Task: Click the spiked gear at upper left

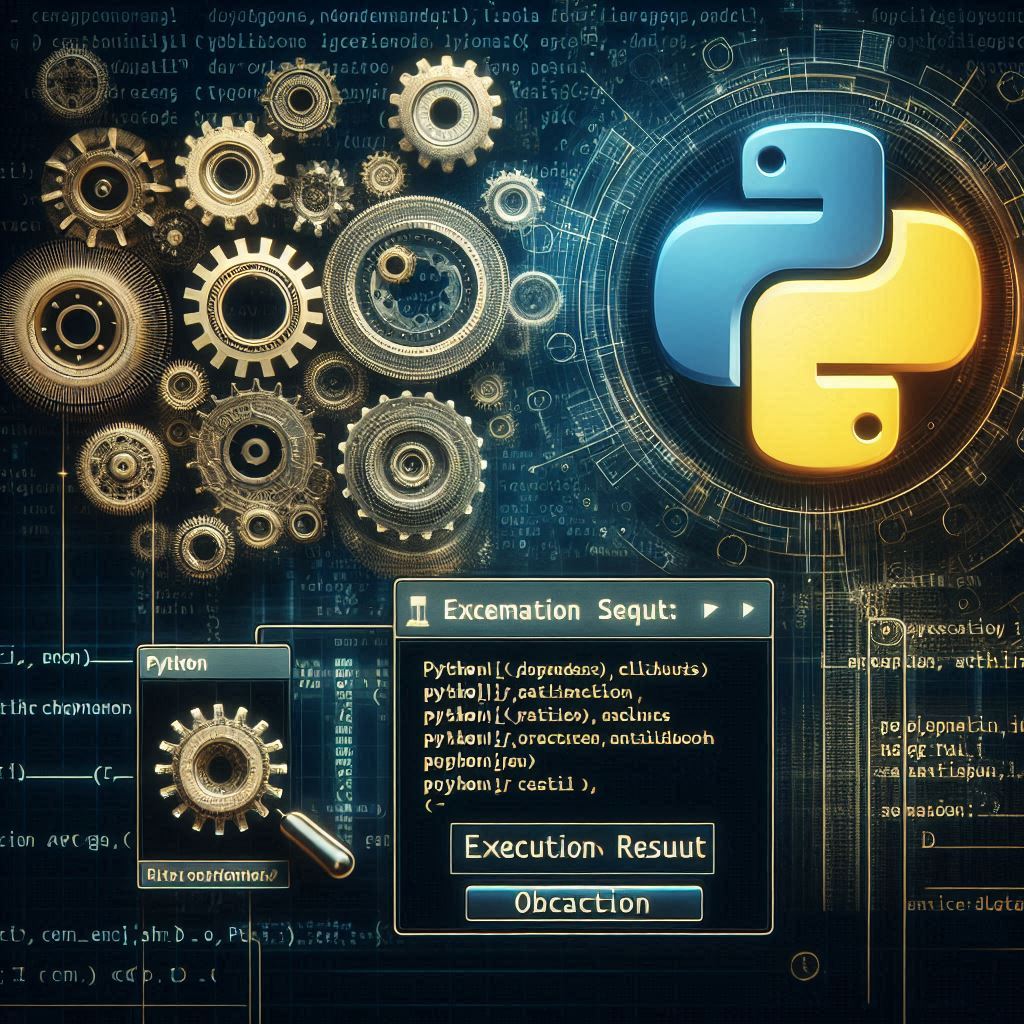Action: (x=103, y=187)
